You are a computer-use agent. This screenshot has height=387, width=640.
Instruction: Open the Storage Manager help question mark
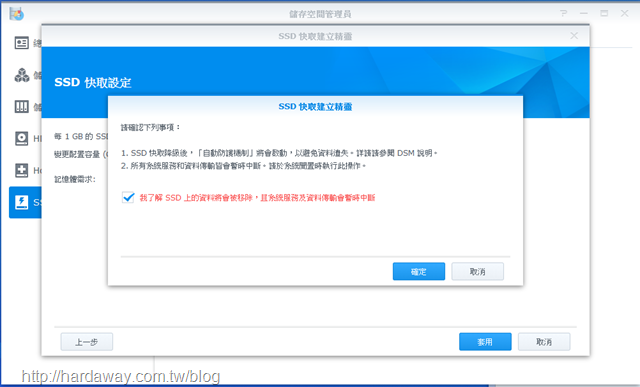(564, 13)
